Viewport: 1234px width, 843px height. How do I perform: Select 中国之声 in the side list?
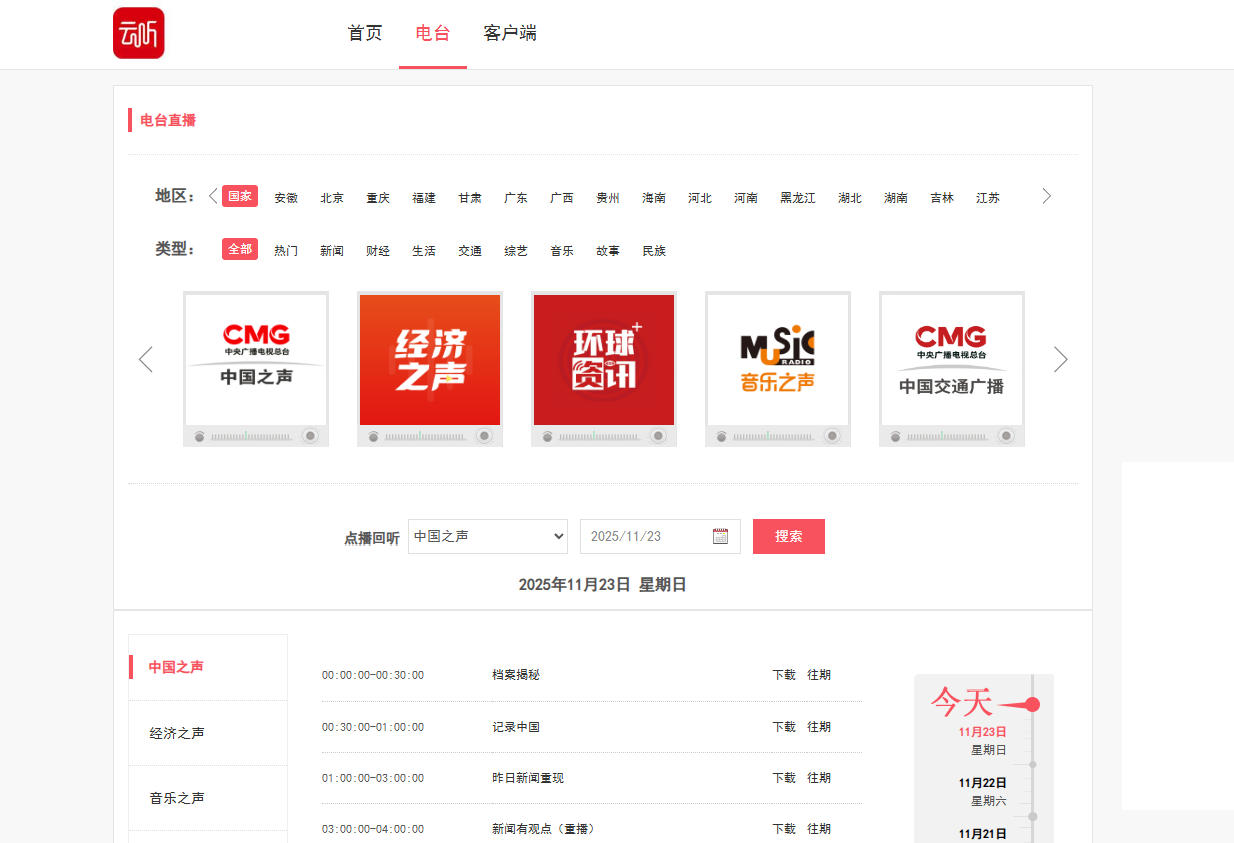pos(208,667)
